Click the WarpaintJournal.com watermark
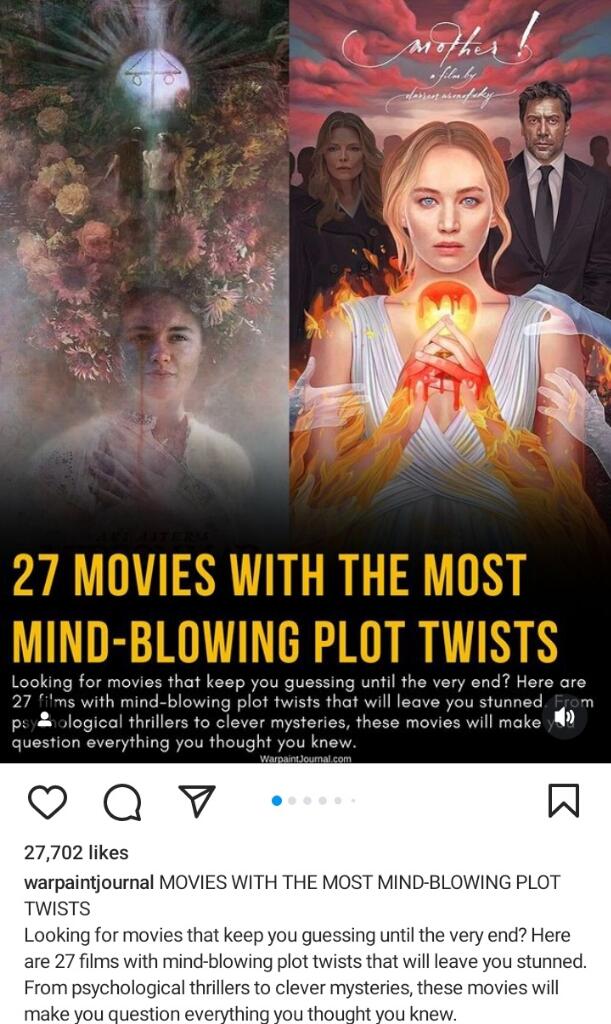 click(306, 759)
